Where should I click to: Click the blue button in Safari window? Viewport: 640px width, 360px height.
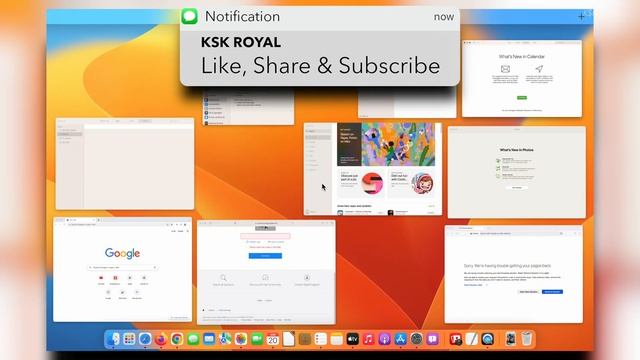click(x=265, y=256)
